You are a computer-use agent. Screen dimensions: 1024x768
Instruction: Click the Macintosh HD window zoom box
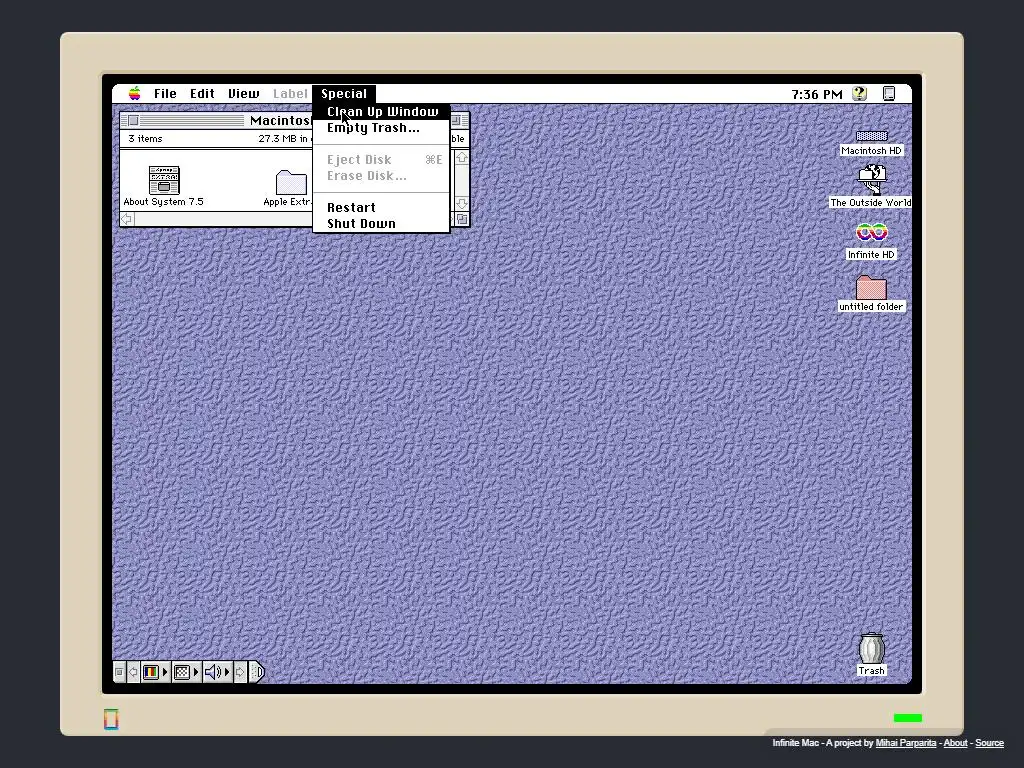click(x=456, y=121)
